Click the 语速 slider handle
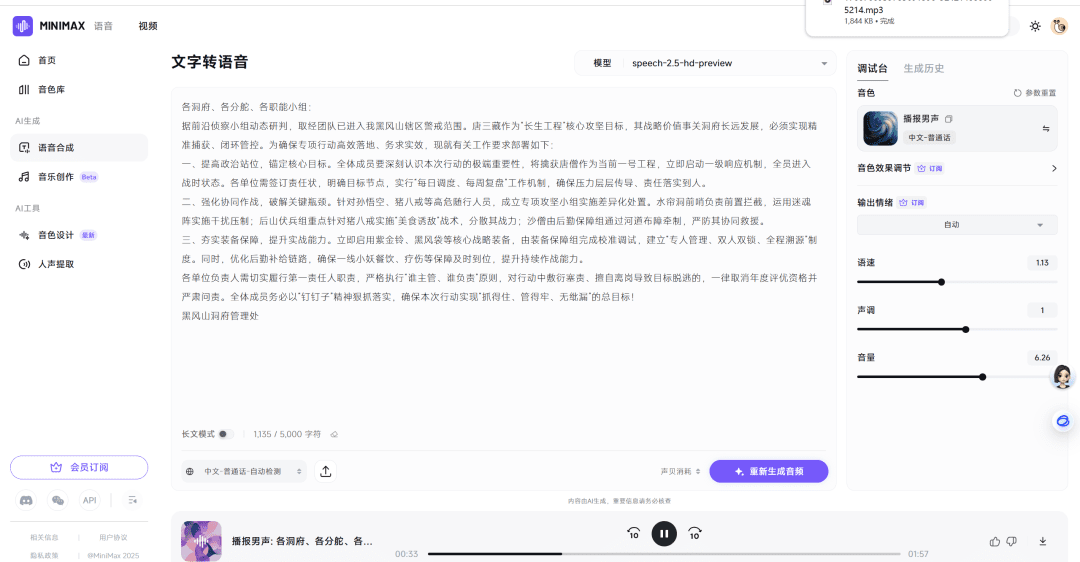 942,282
